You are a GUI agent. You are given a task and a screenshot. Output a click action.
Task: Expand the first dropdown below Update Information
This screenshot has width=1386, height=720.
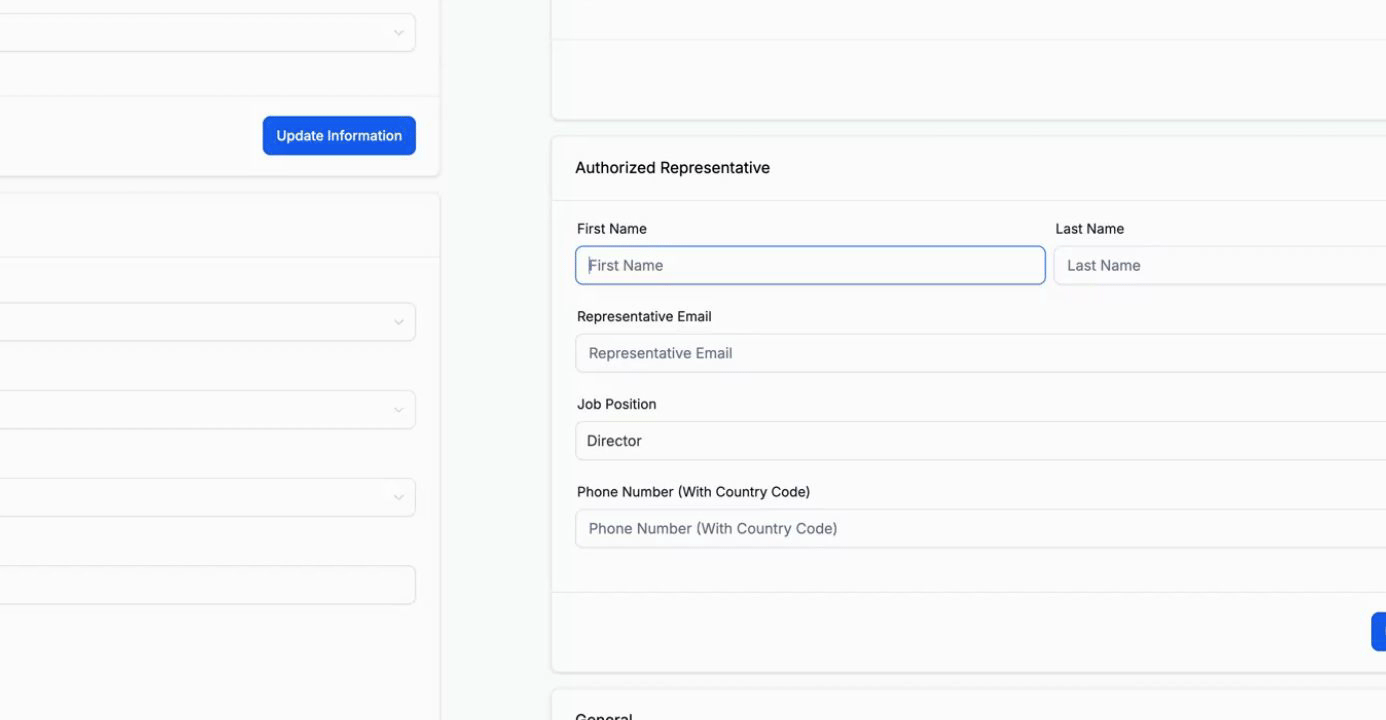(200, 322)
